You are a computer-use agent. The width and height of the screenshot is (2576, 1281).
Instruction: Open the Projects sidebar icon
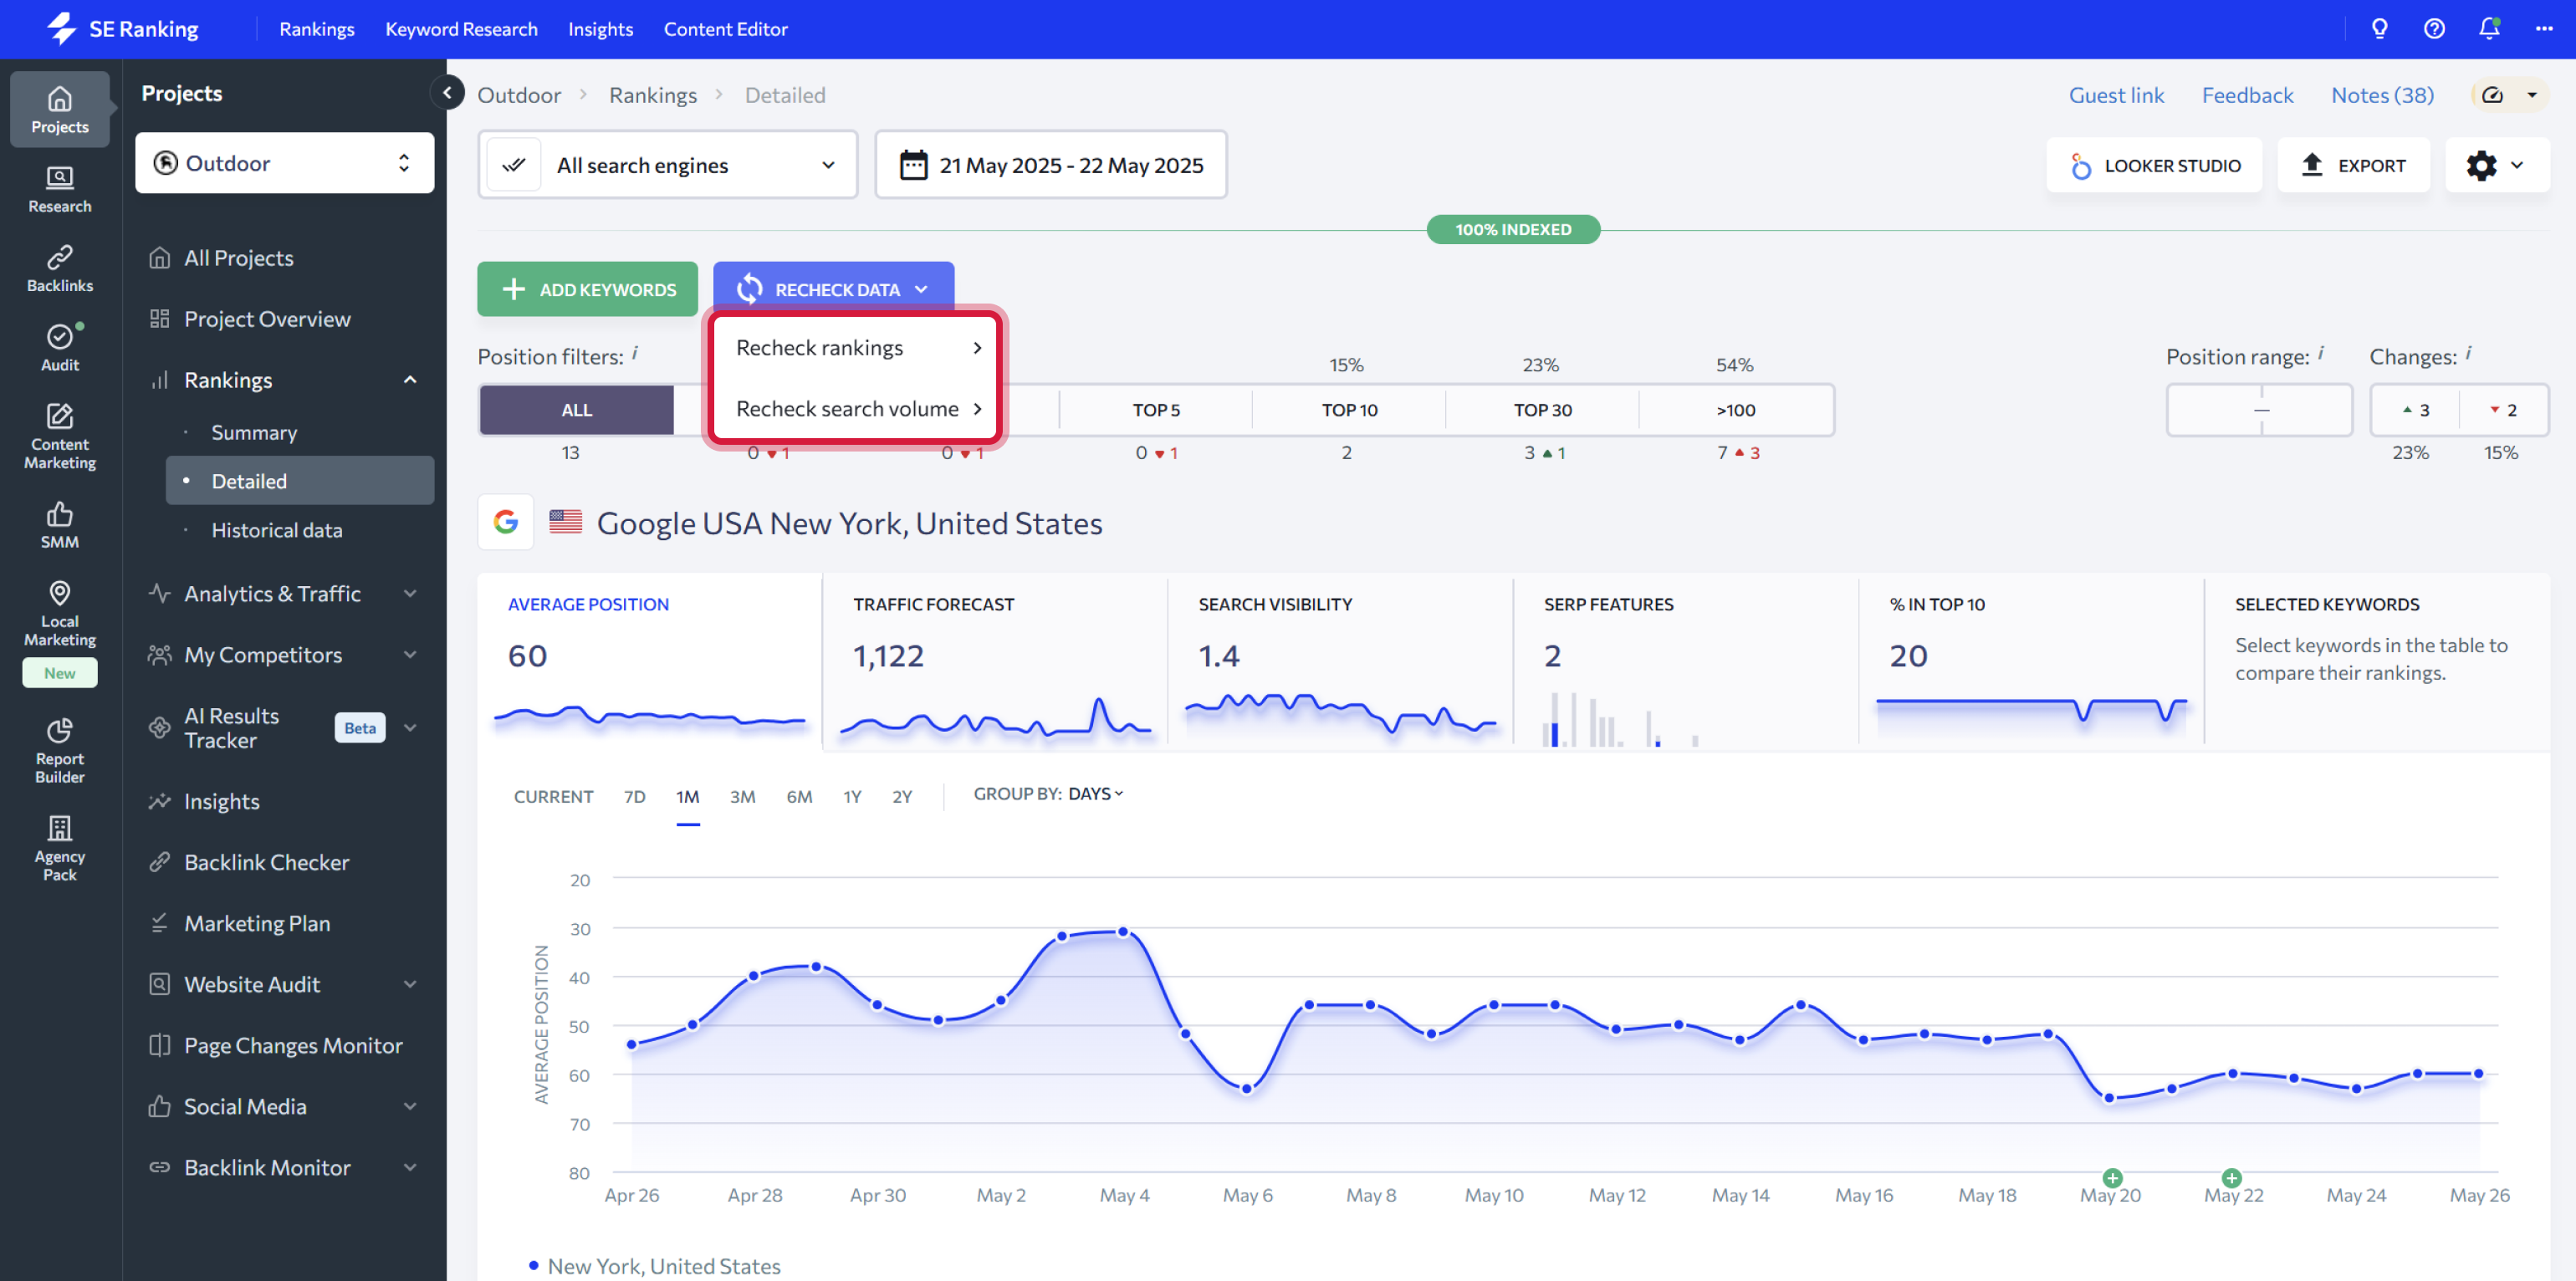tap(59, 109)
